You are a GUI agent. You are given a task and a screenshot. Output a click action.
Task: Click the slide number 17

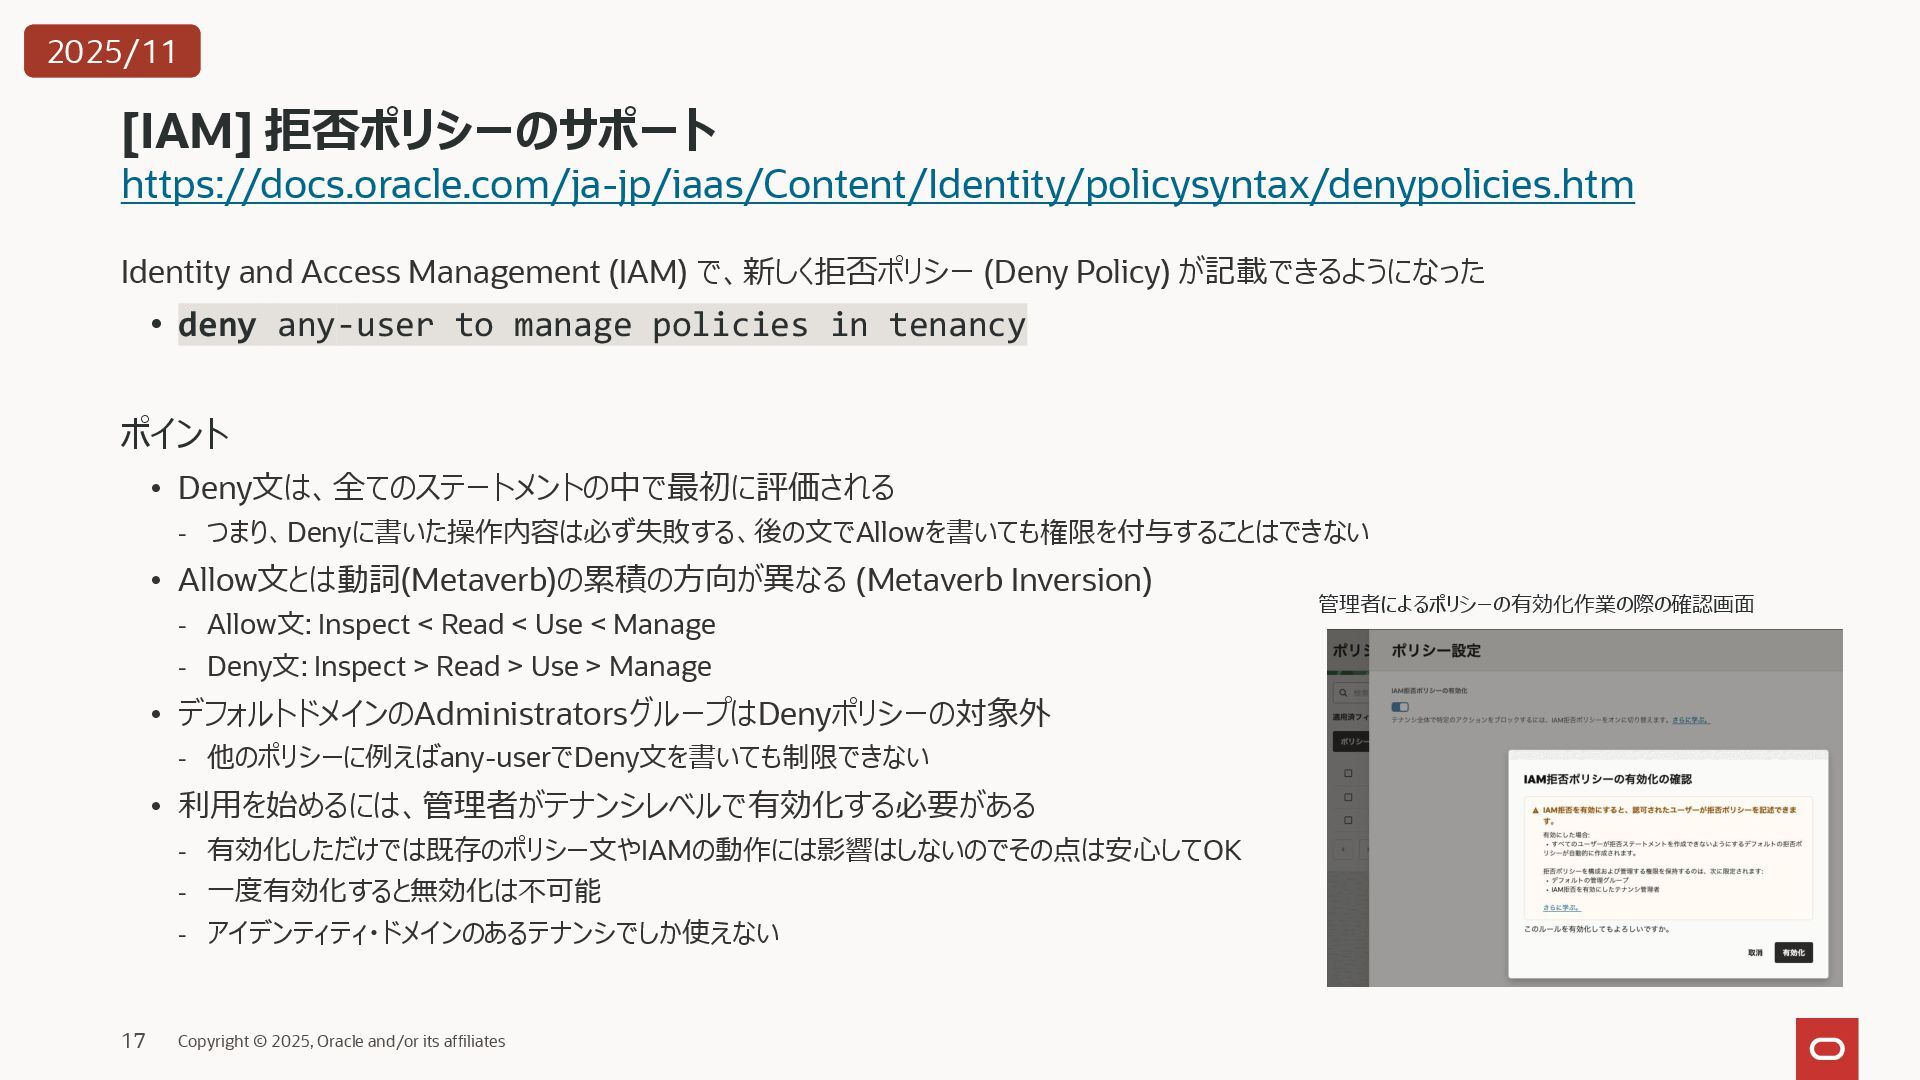tap(133, 1041)
